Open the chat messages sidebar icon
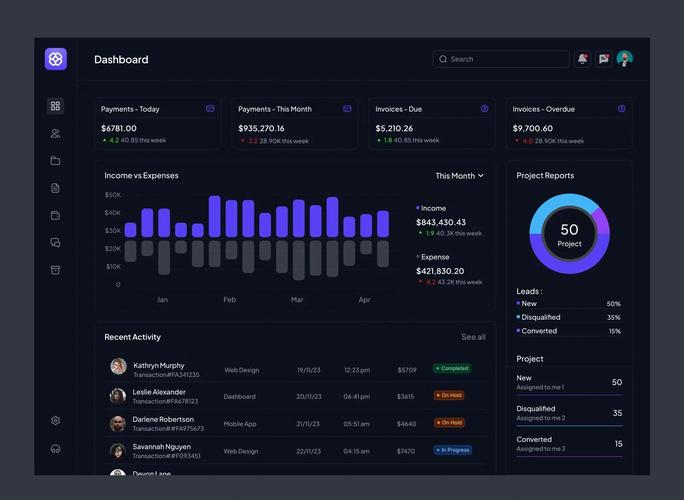This screenshot has width=684, height=500. click(x=55, y=243)
